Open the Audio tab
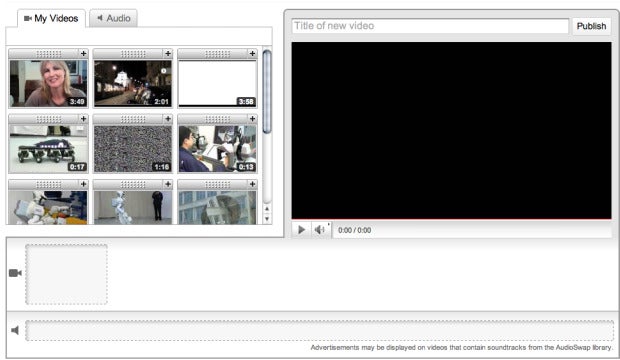This screenshot has height=360, width=620. tap(113, 18)
